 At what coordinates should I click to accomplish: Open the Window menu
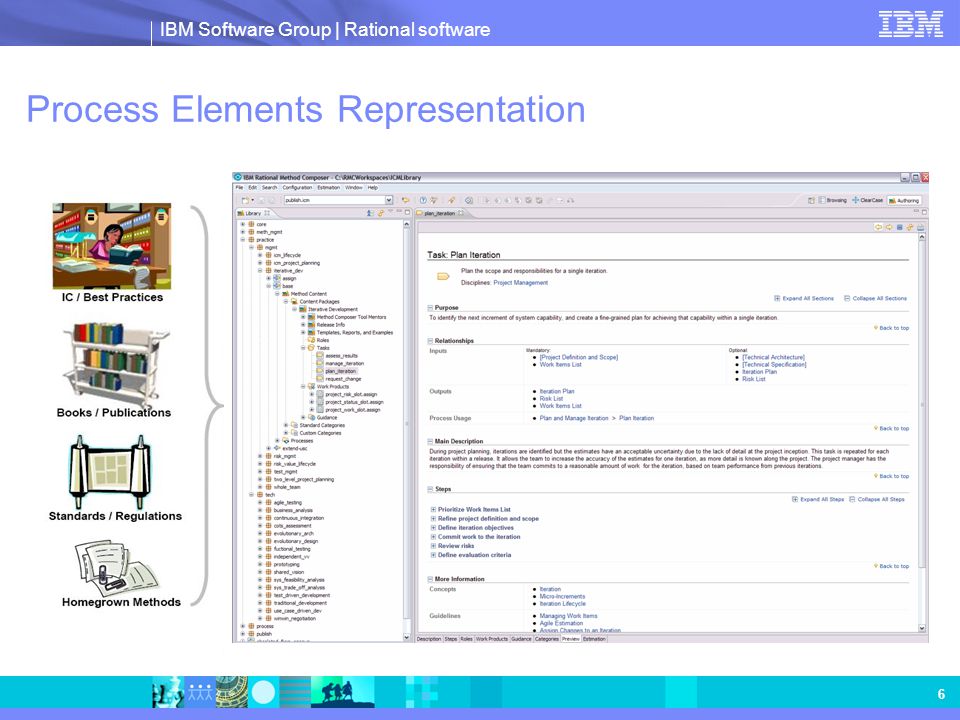pyautogui.click(x=353, y=187)
